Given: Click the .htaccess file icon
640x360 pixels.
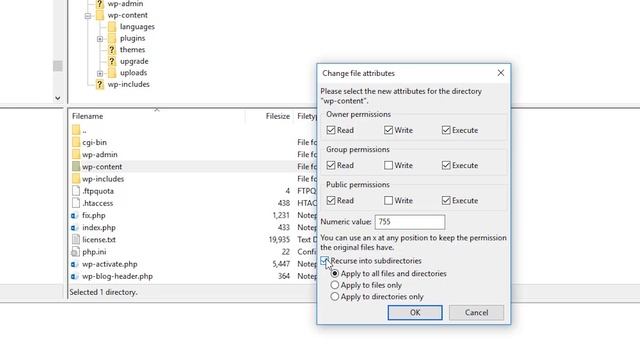Looking at the screenshot, I should click(76, 203).
